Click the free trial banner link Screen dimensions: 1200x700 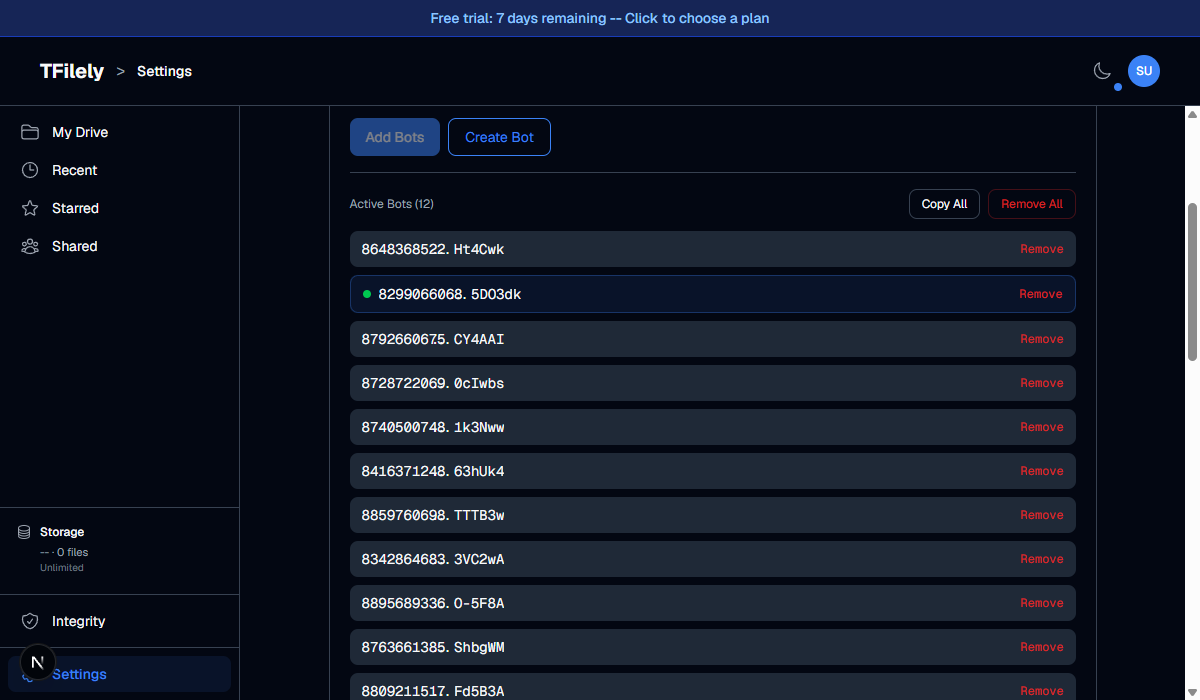600,18
